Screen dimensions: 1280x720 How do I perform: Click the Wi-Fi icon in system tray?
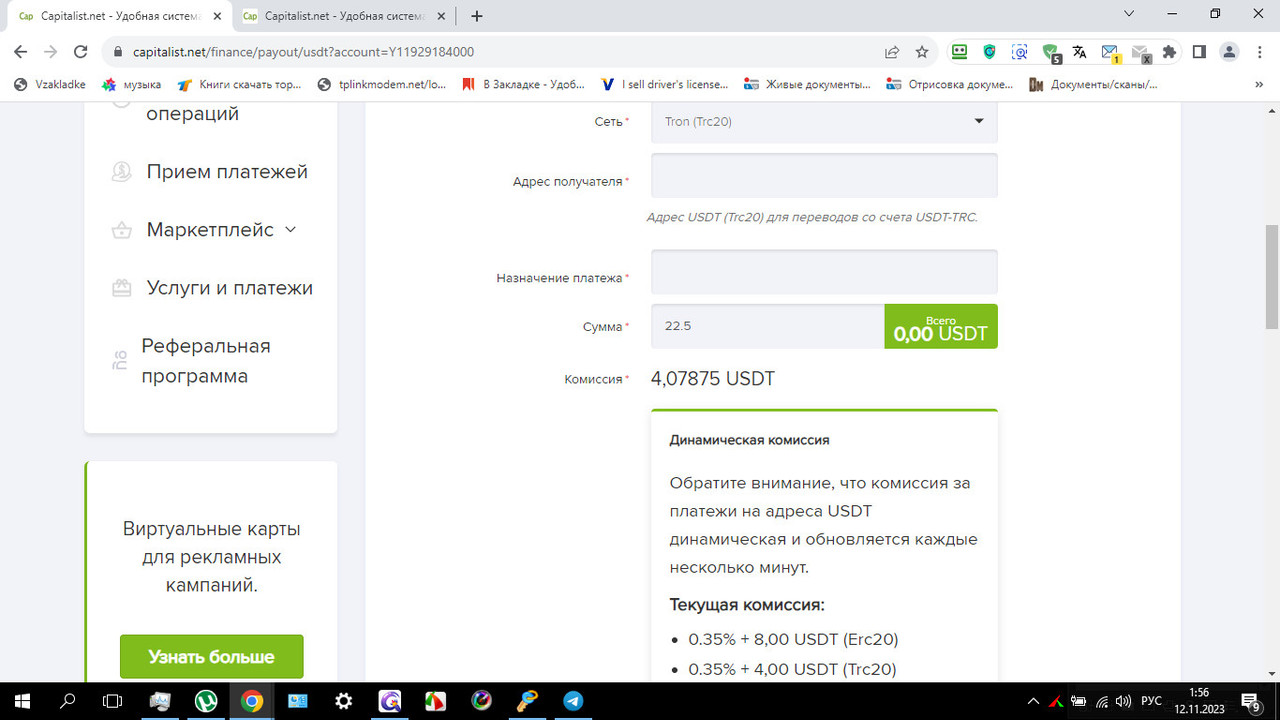pos(1102,701)
